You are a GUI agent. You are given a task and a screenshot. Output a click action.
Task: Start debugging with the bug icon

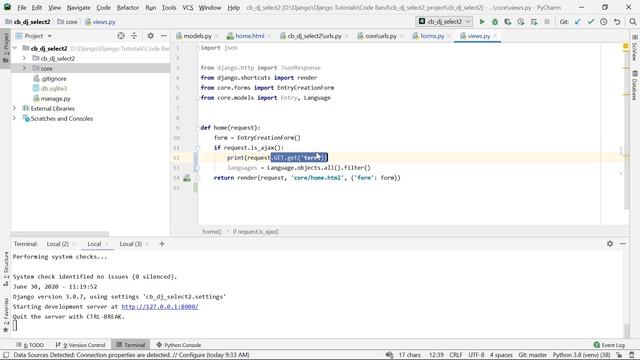tap(495, 22)
